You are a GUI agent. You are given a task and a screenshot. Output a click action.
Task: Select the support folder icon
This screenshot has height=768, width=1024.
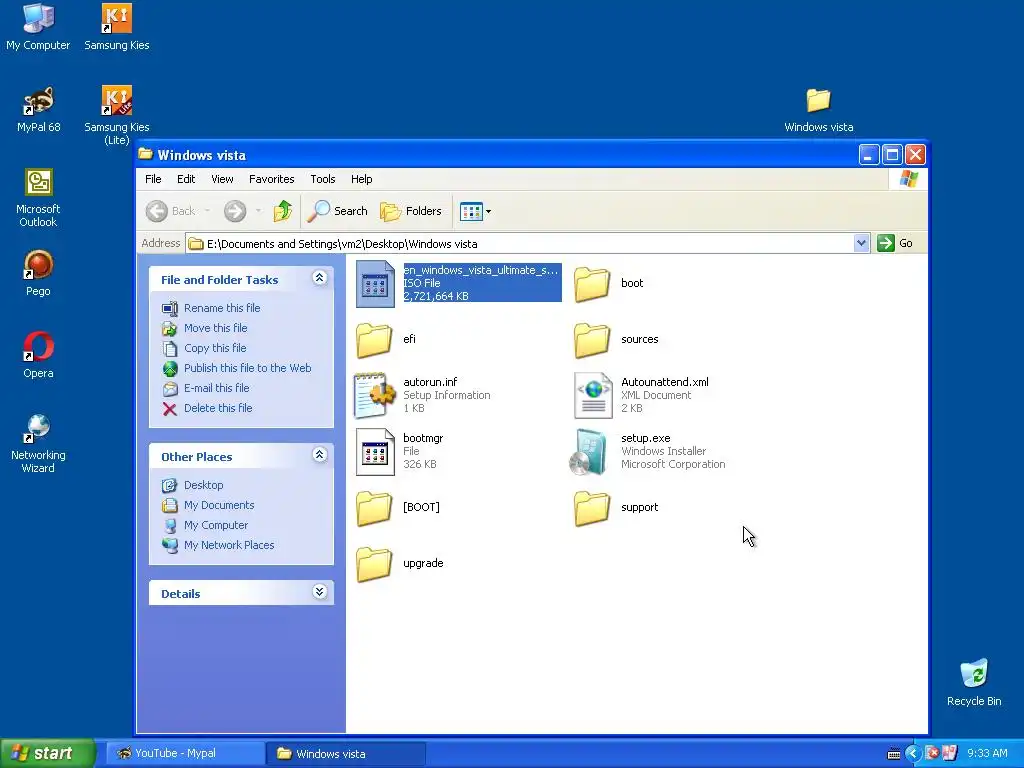pyautogui.click(x=592, y=507)
